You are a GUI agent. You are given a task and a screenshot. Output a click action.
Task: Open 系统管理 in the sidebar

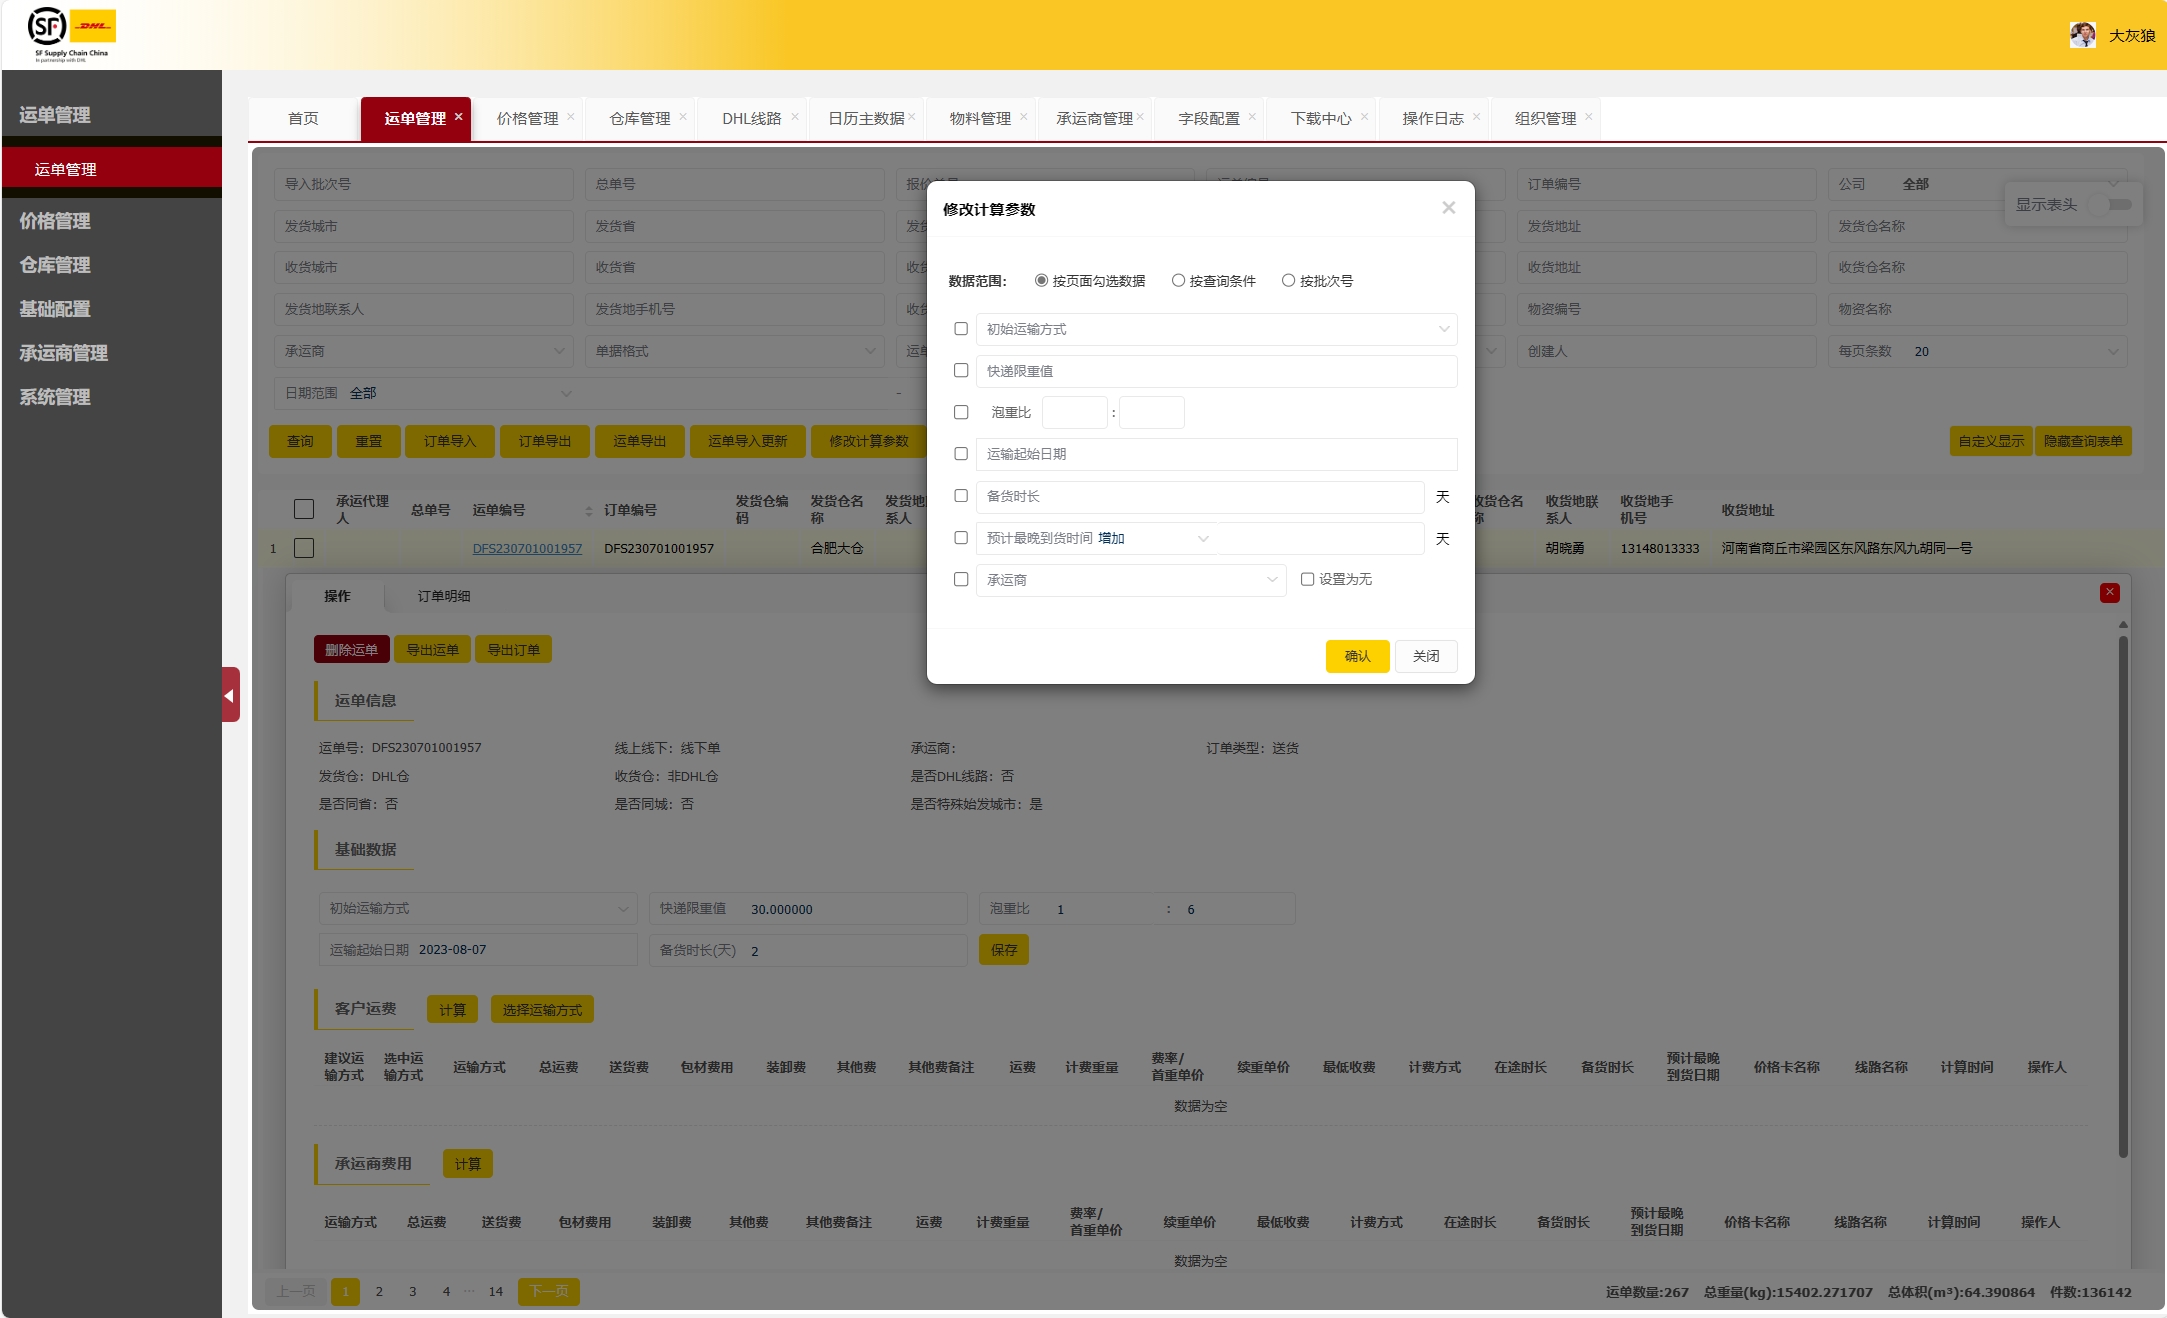(x=55, y=397)
